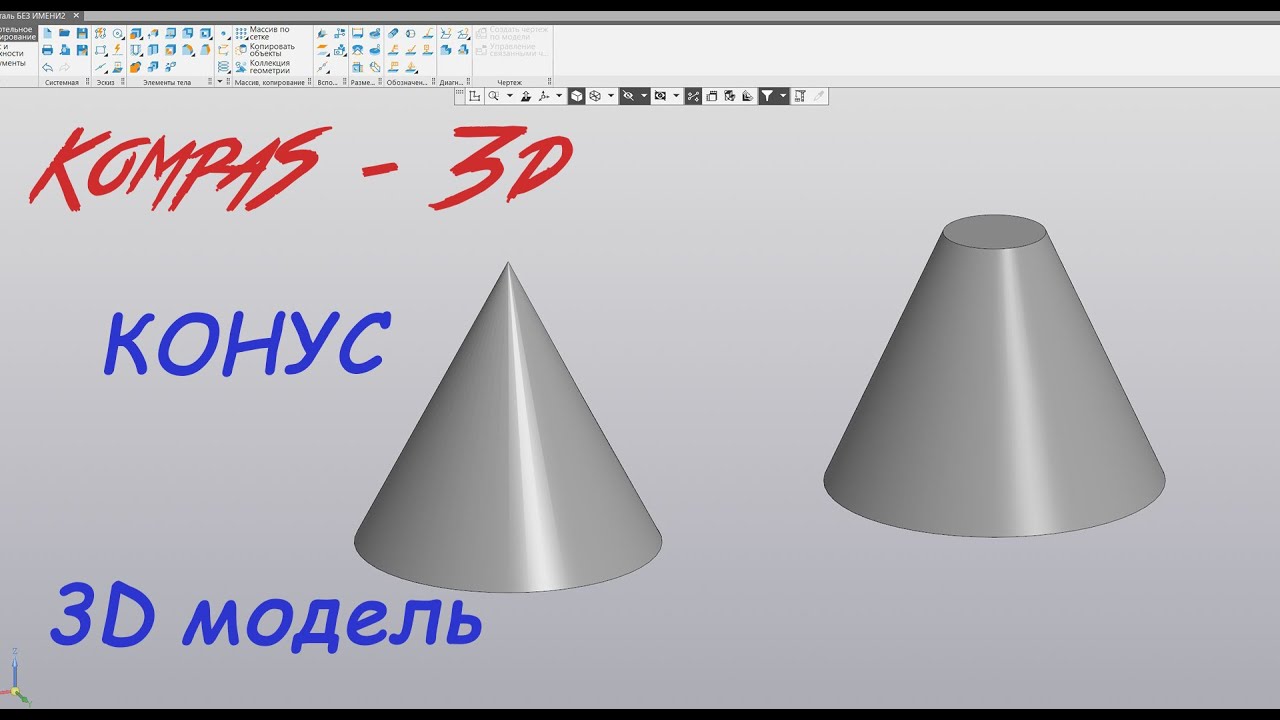Viewport: 1280px width, 720px height.
Task: Toggle the camera crossed-out view icon
Action: (x=660, y=96)
